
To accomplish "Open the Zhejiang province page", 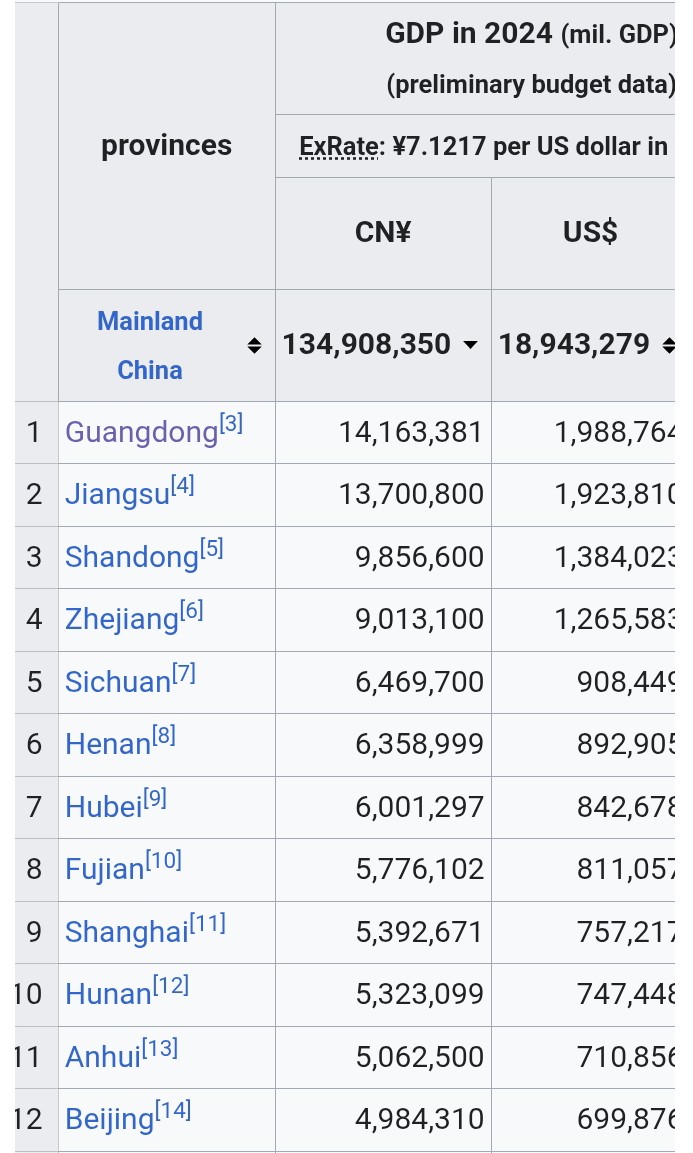I will tap(121, 620).
